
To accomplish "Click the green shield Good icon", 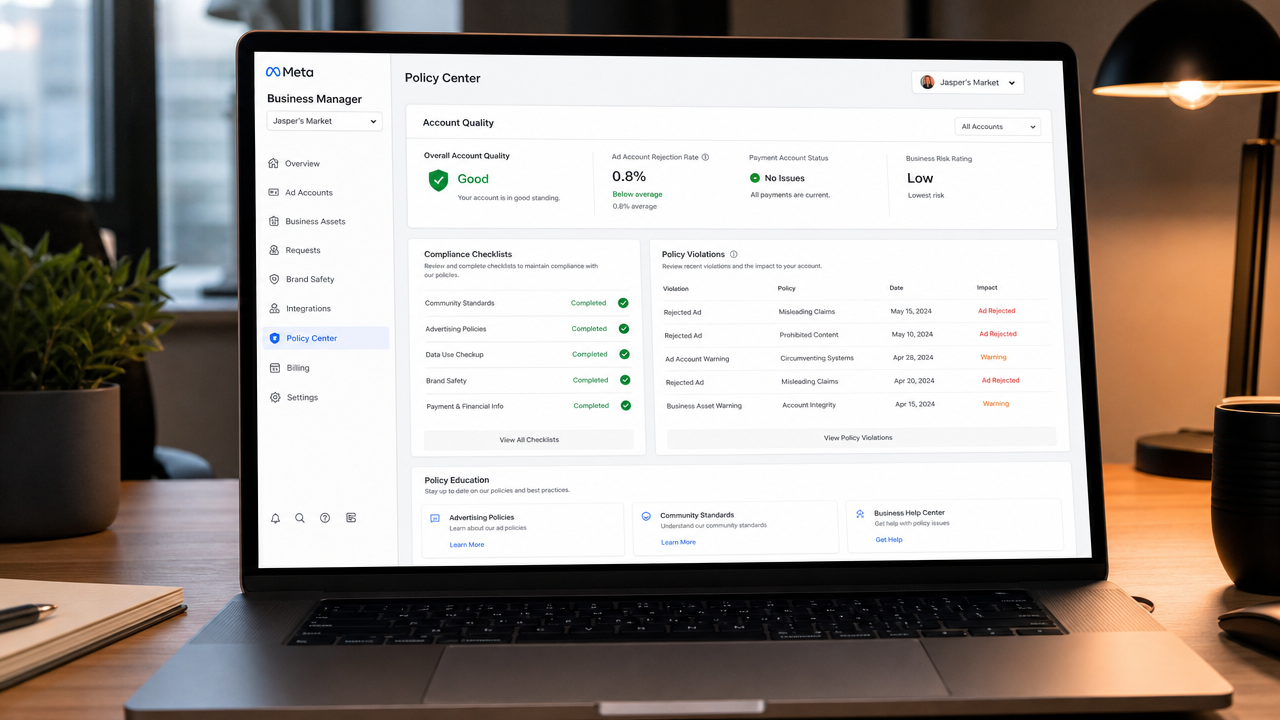I will (438, 180).
